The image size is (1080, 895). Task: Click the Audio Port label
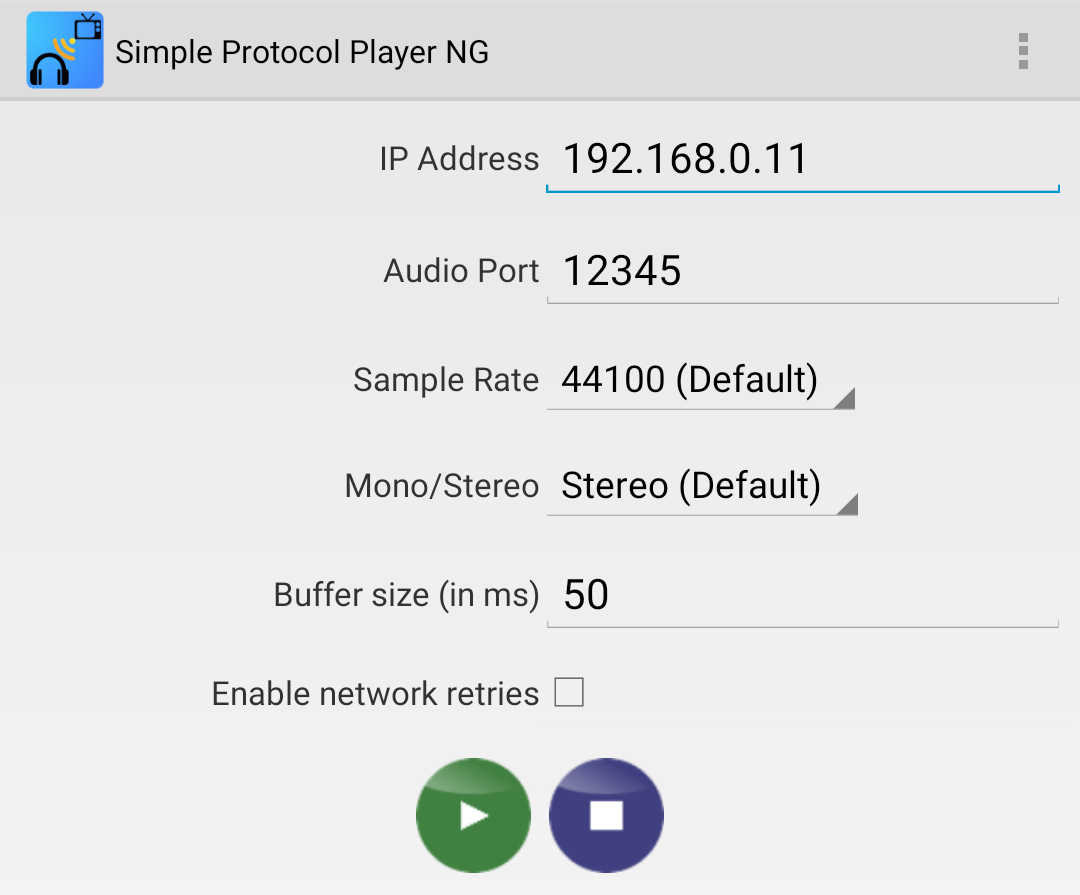(461, 271)
